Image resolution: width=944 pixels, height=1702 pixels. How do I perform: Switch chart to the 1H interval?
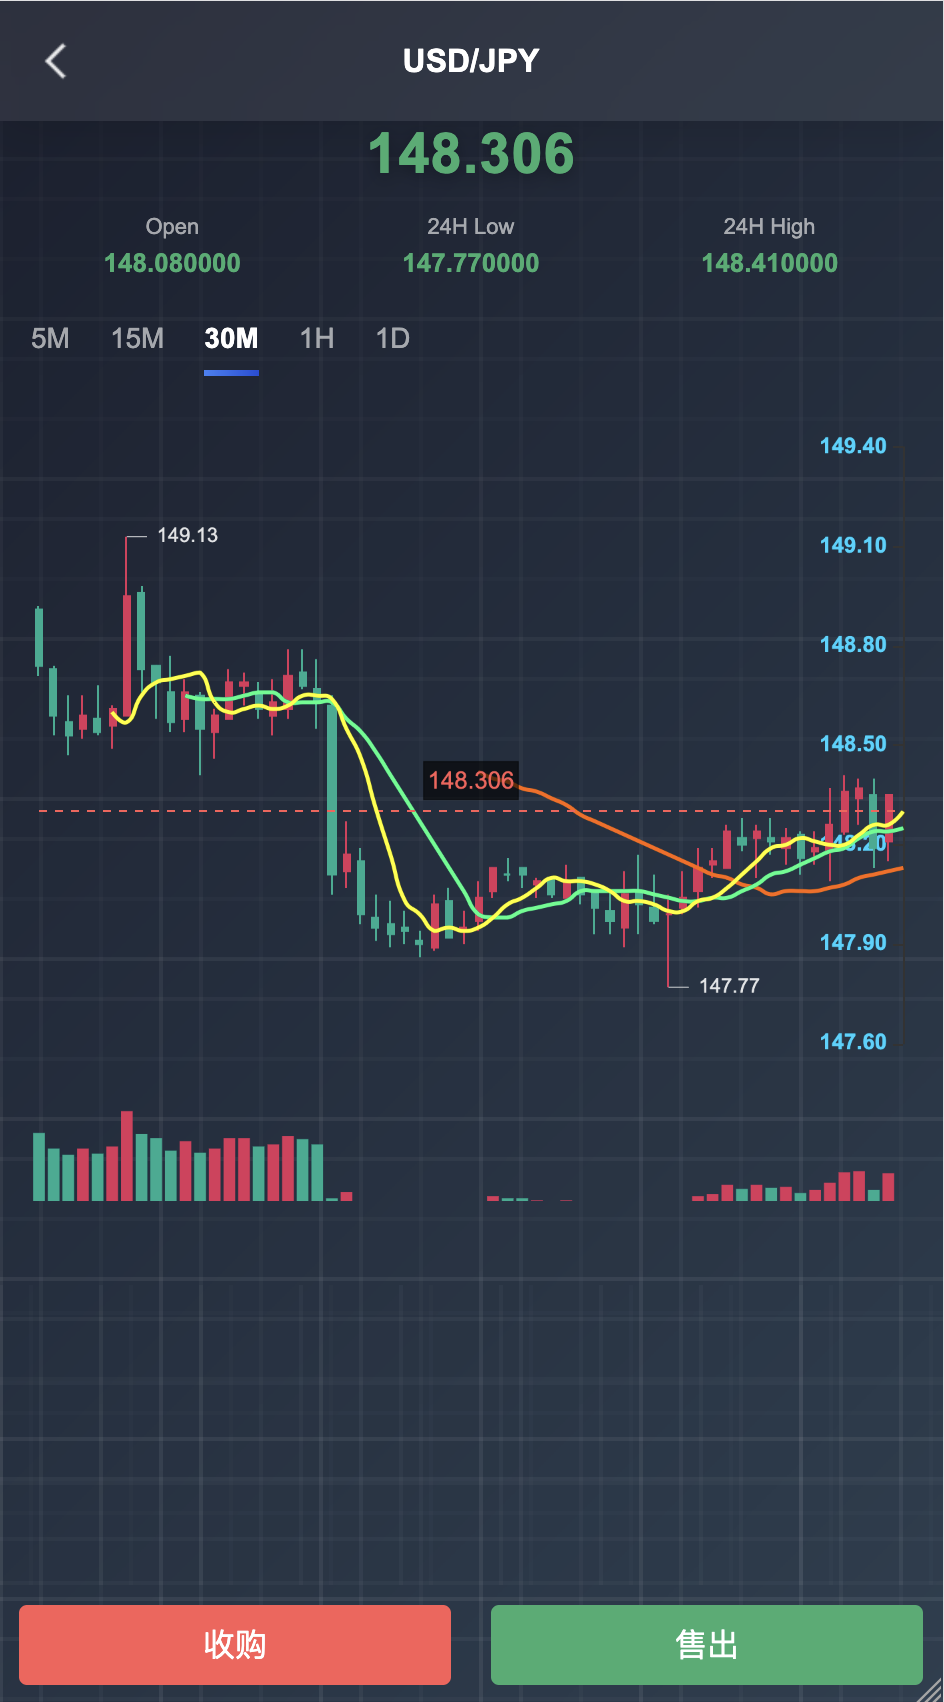[x=317, y=339]
